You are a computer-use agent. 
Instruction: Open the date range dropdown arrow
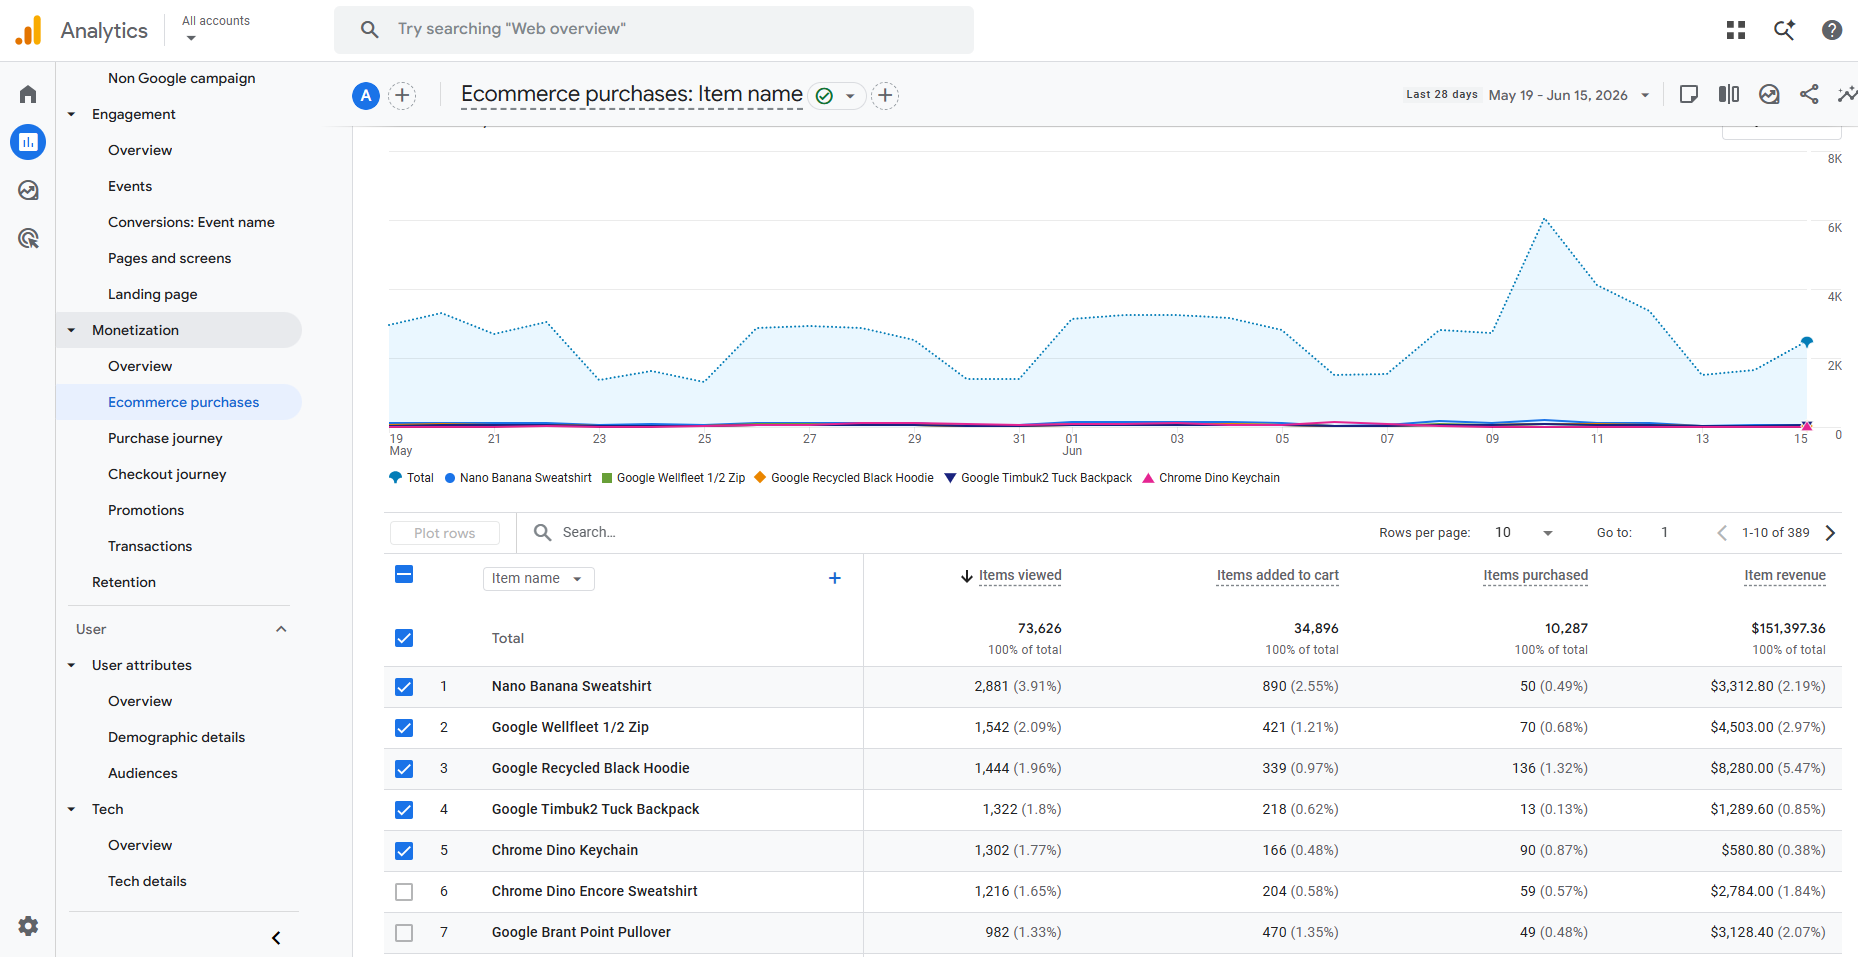[x=1645, y=96]
